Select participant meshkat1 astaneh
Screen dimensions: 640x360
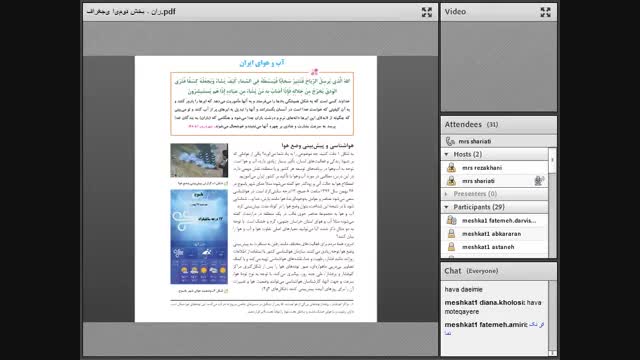(494, 247)
